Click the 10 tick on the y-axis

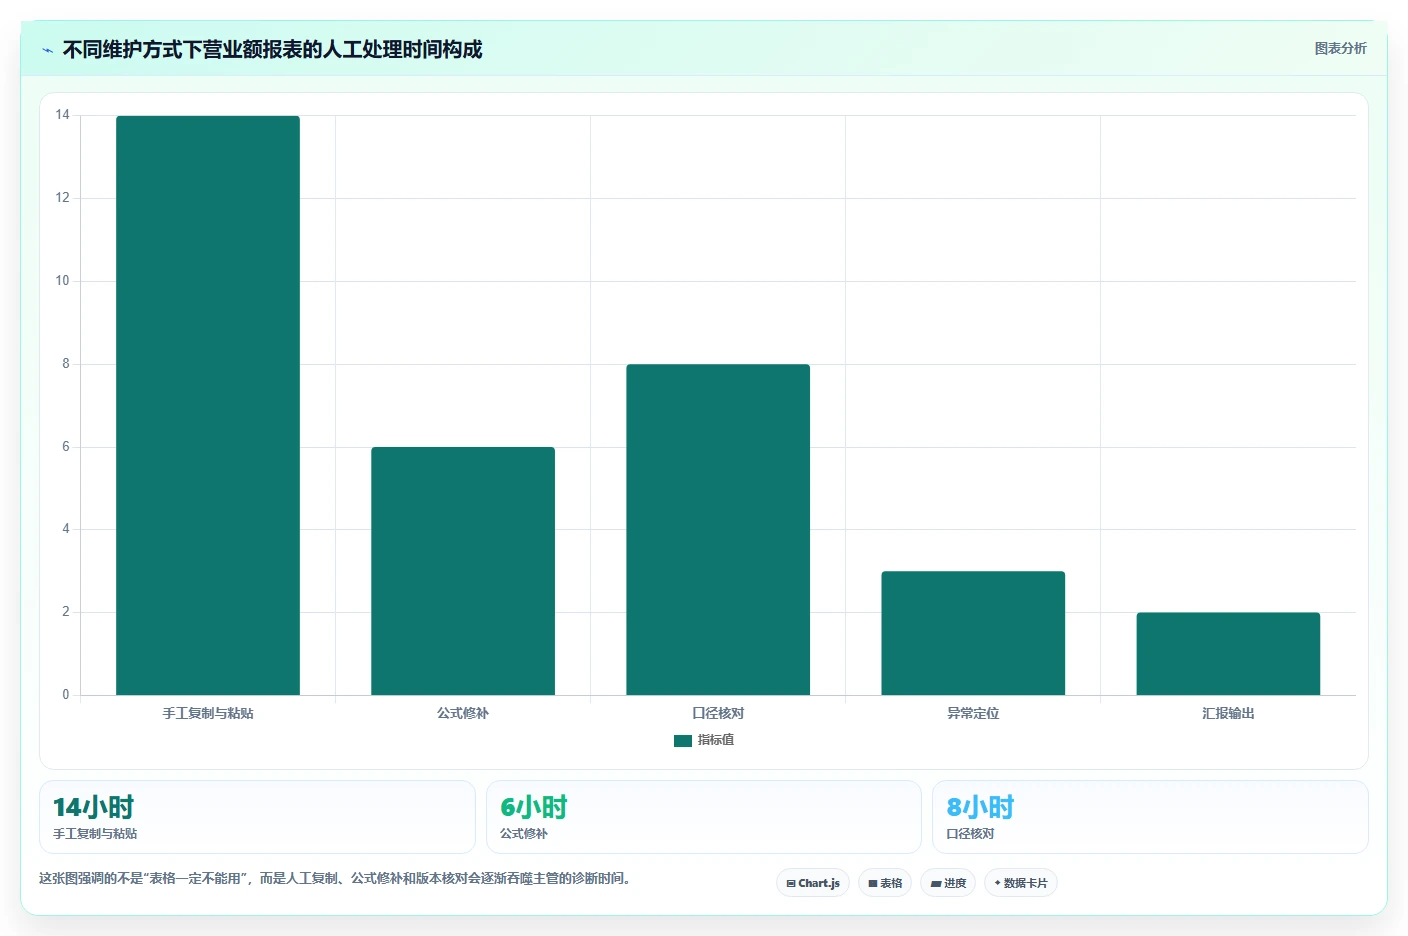(x=63, y=281)
